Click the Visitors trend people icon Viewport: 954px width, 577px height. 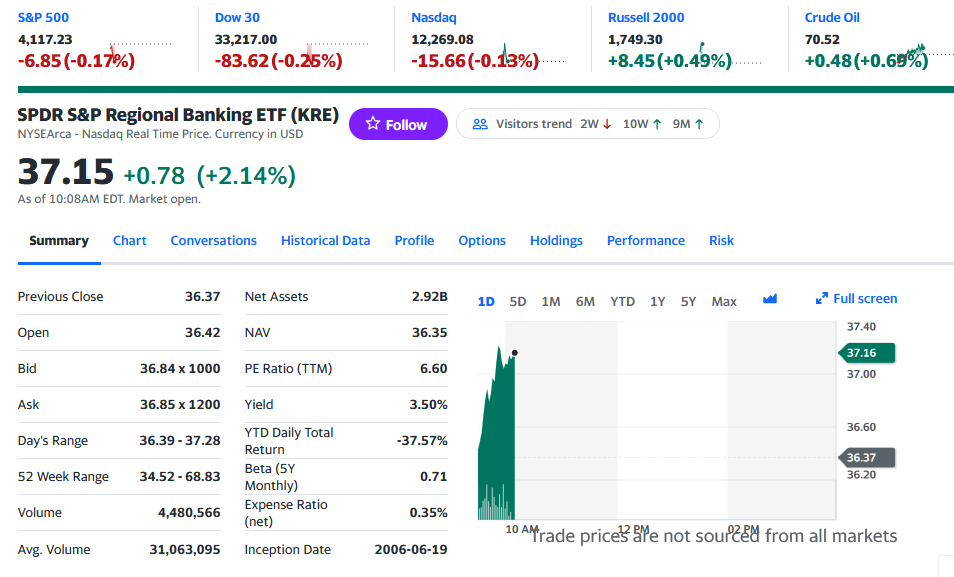point(480,124)
